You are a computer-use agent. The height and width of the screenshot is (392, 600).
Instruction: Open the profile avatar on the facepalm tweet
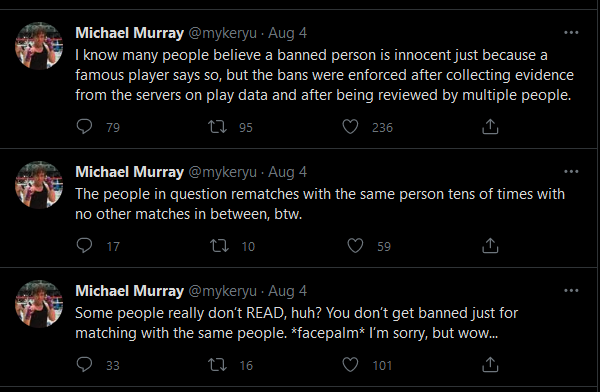pos(39,304)
